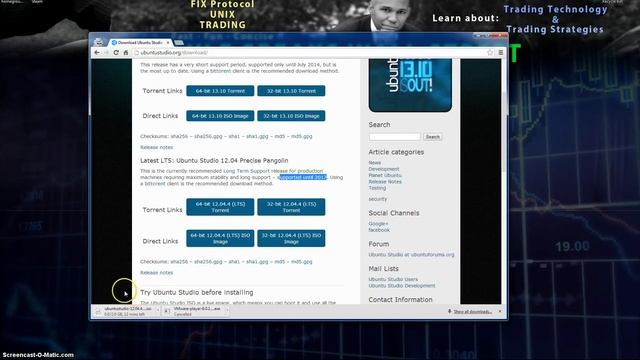Image resolution: width=640 pixels, height=360 pixels.
Task: Open Release notes link under 13.10 checksums
Action: [156, 147]
